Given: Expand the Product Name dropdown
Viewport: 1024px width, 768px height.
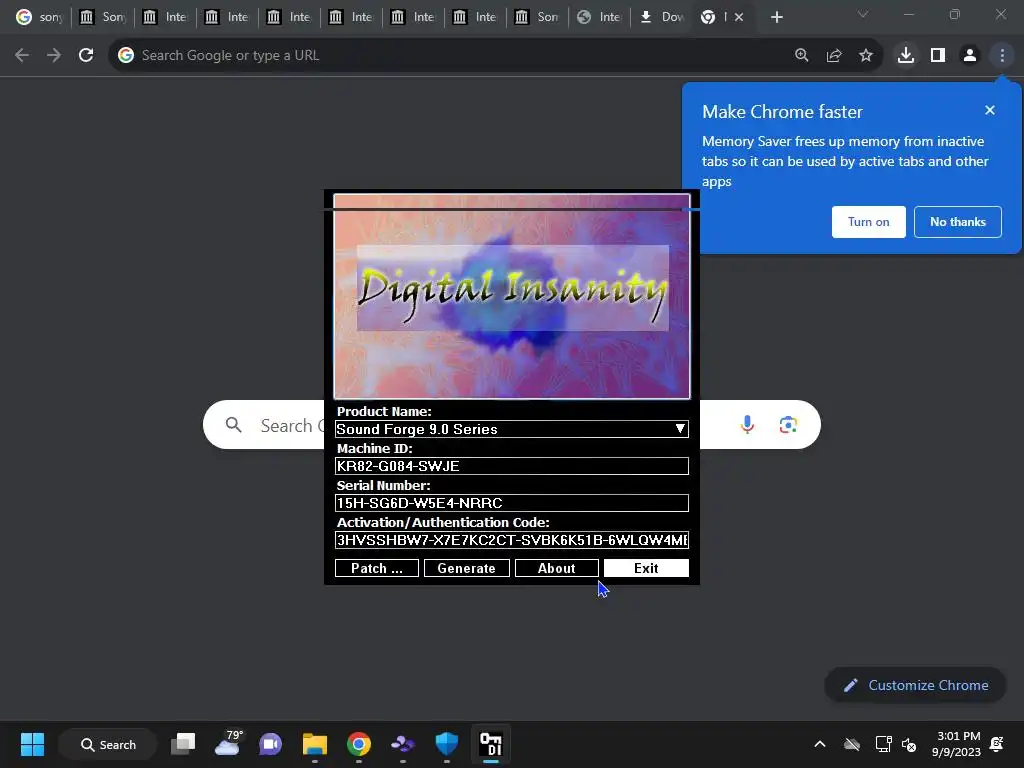Looking at the screenshot, I should [x=680, y=429].
